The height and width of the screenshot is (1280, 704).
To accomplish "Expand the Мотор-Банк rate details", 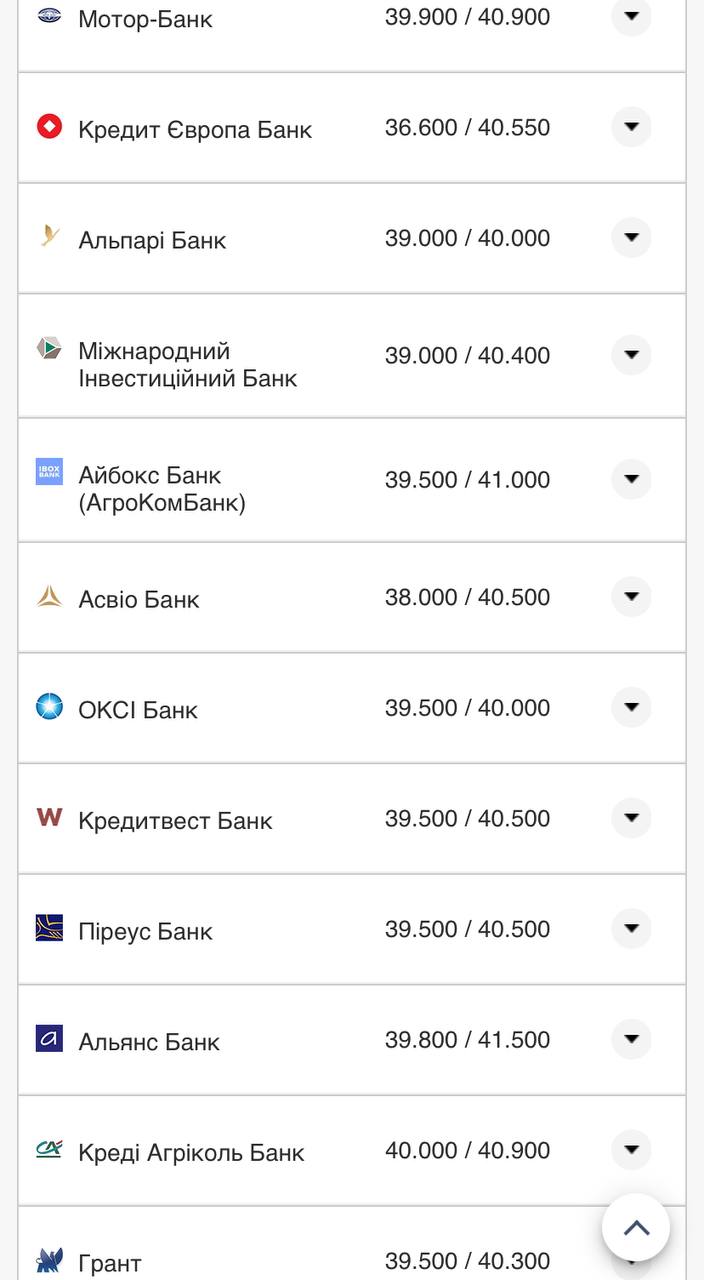I will [x=631, y=16].
